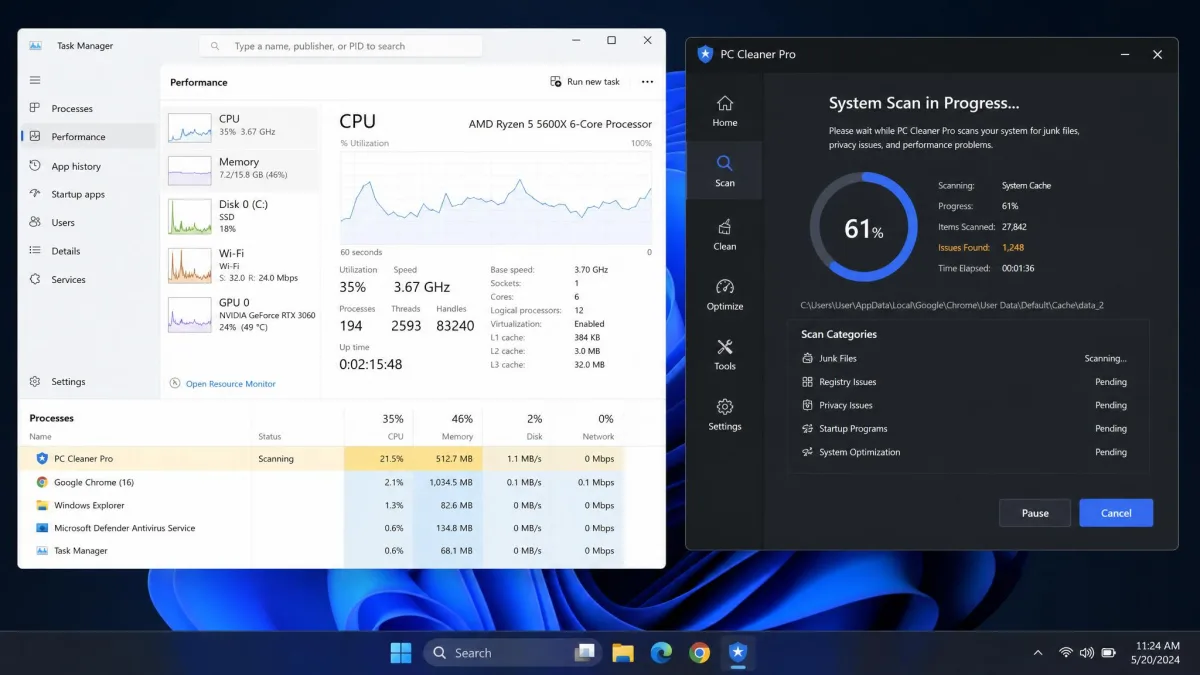Click the Issues Found 1,248 value
1200x675 pixels.
[x=1013, y=247]
